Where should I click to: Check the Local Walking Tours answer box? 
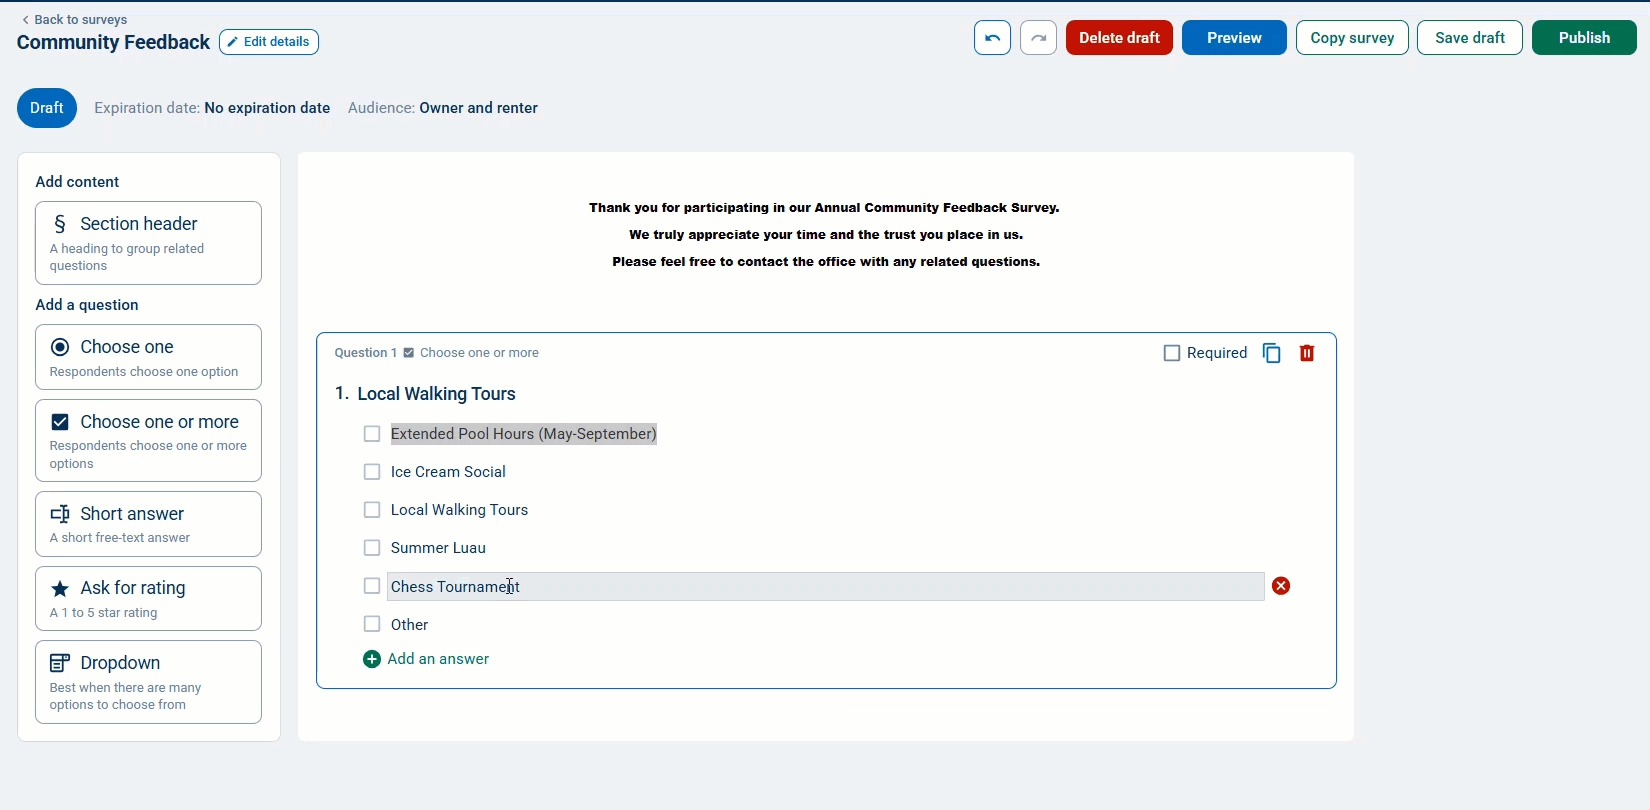pyautogui.click(x=372, y=510)
